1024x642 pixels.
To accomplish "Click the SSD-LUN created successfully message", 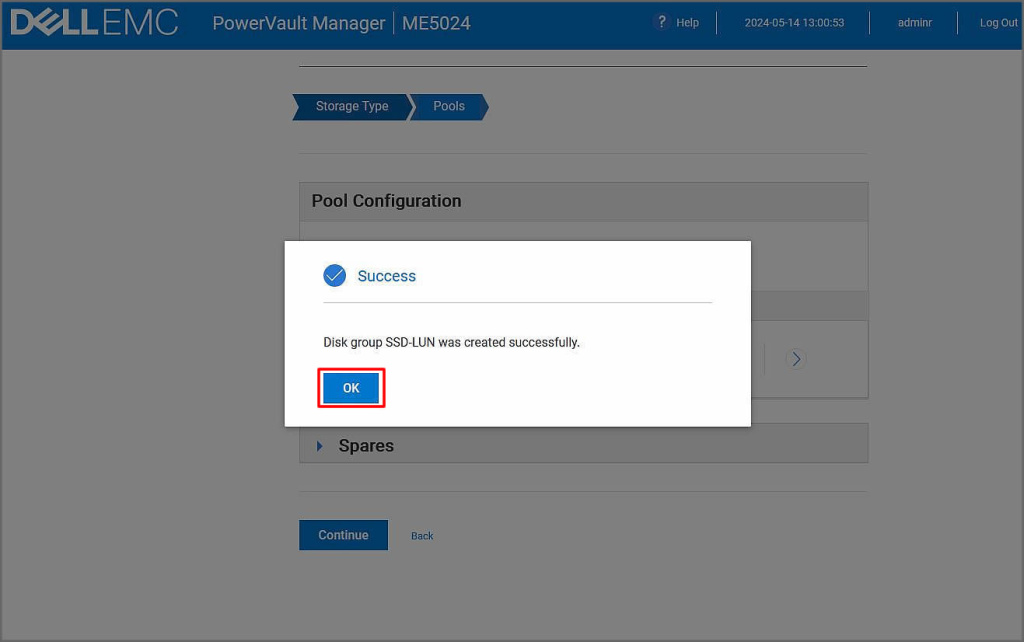I will click(x=451, y=342).
